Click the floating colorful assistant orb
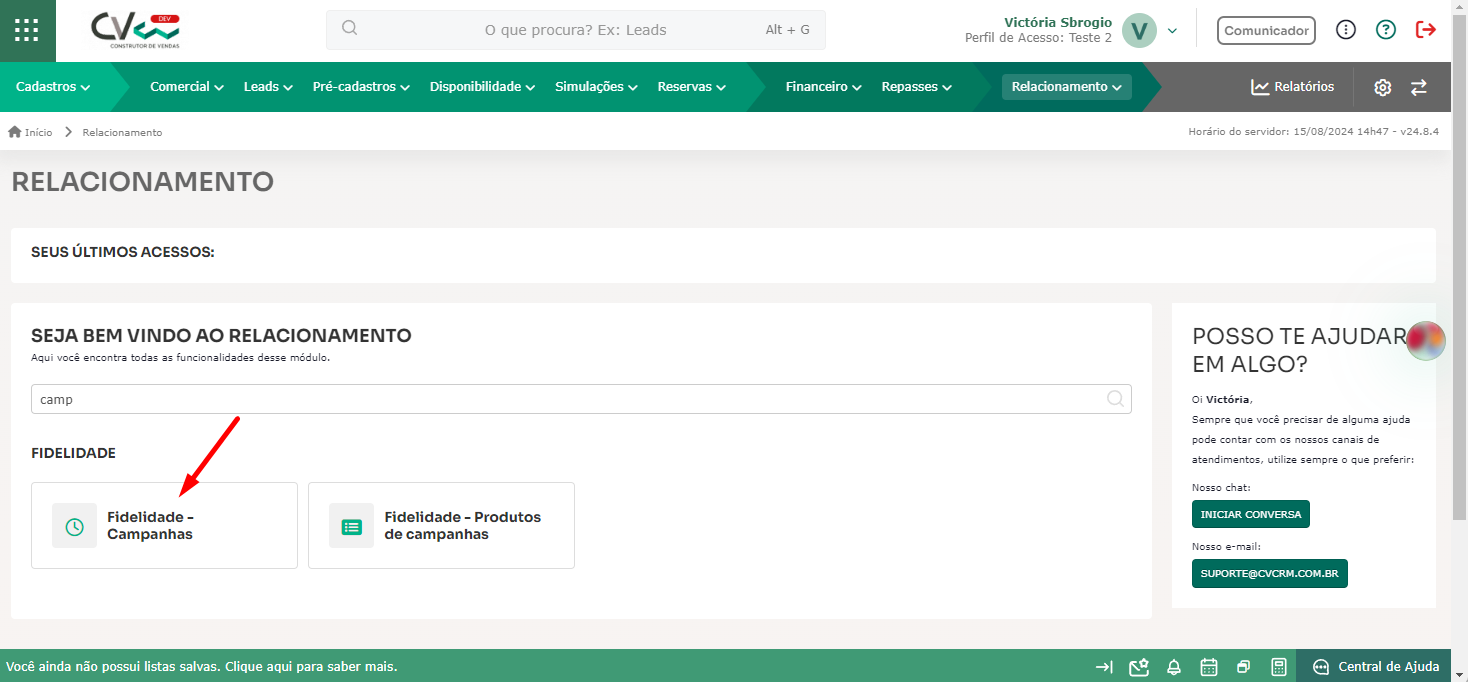 point(1426,341)
